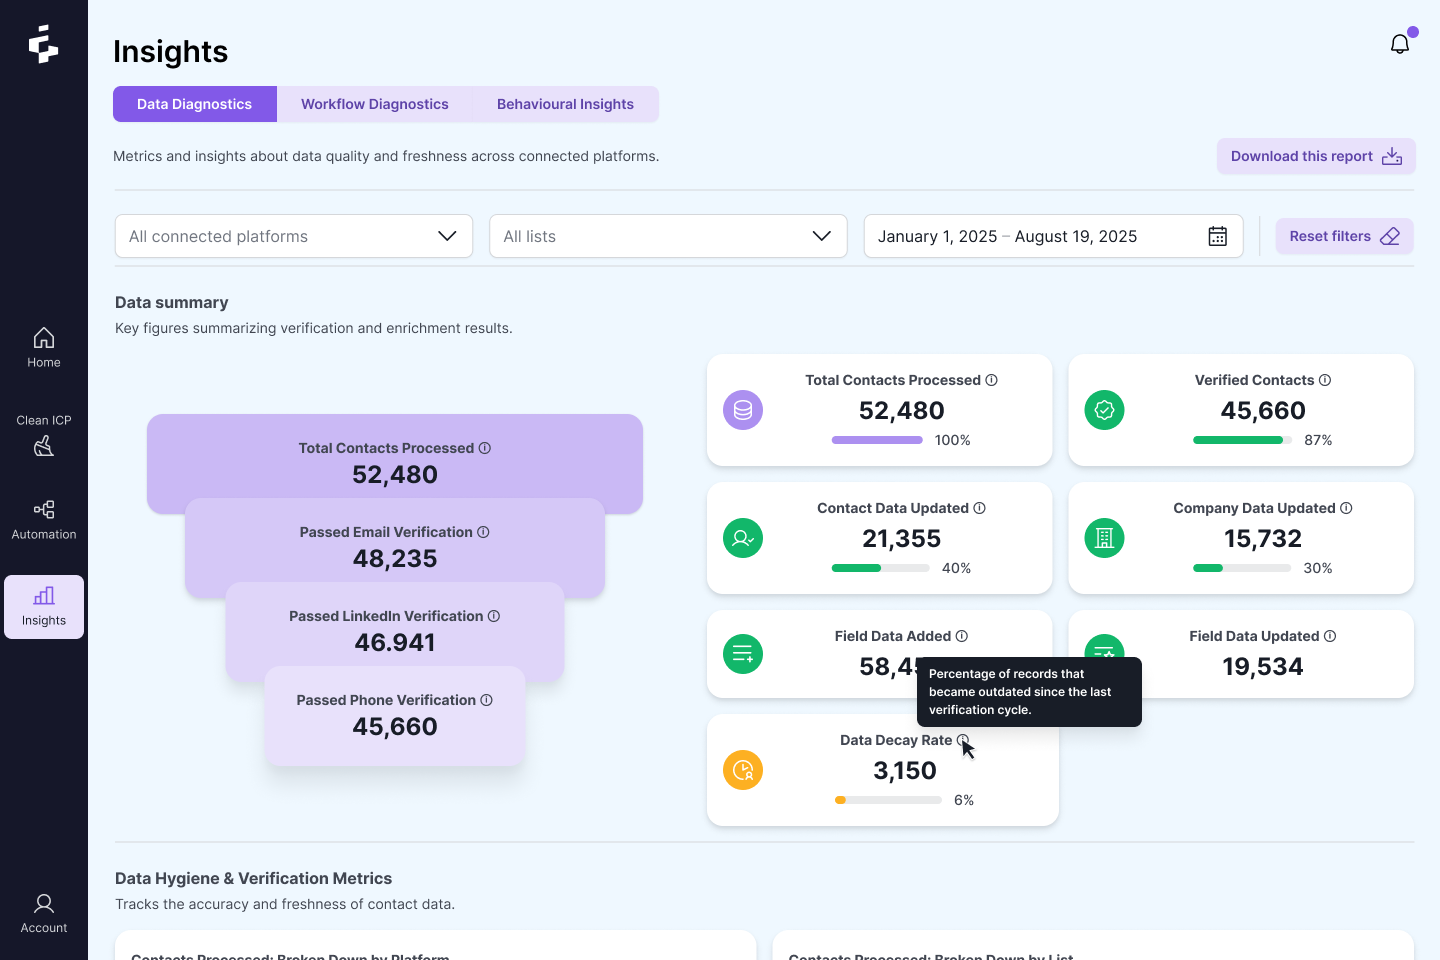Open Automation in the sidebar

pyautogui.click(x=44, y=520)
